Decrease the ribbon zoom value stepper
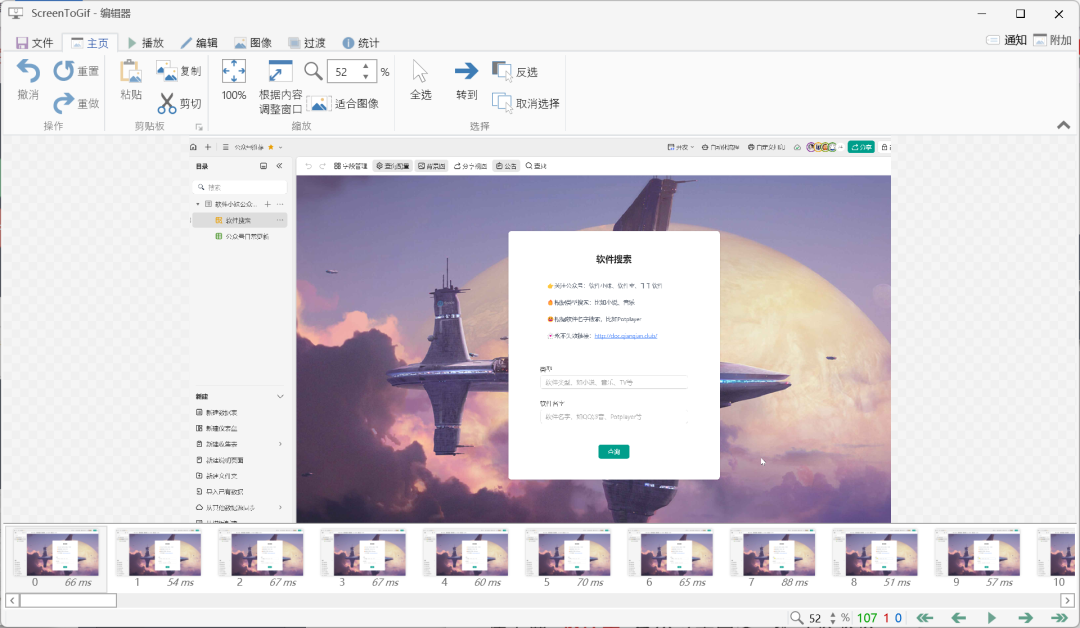This screenshot has width=1080, height=628. (366, 76)
